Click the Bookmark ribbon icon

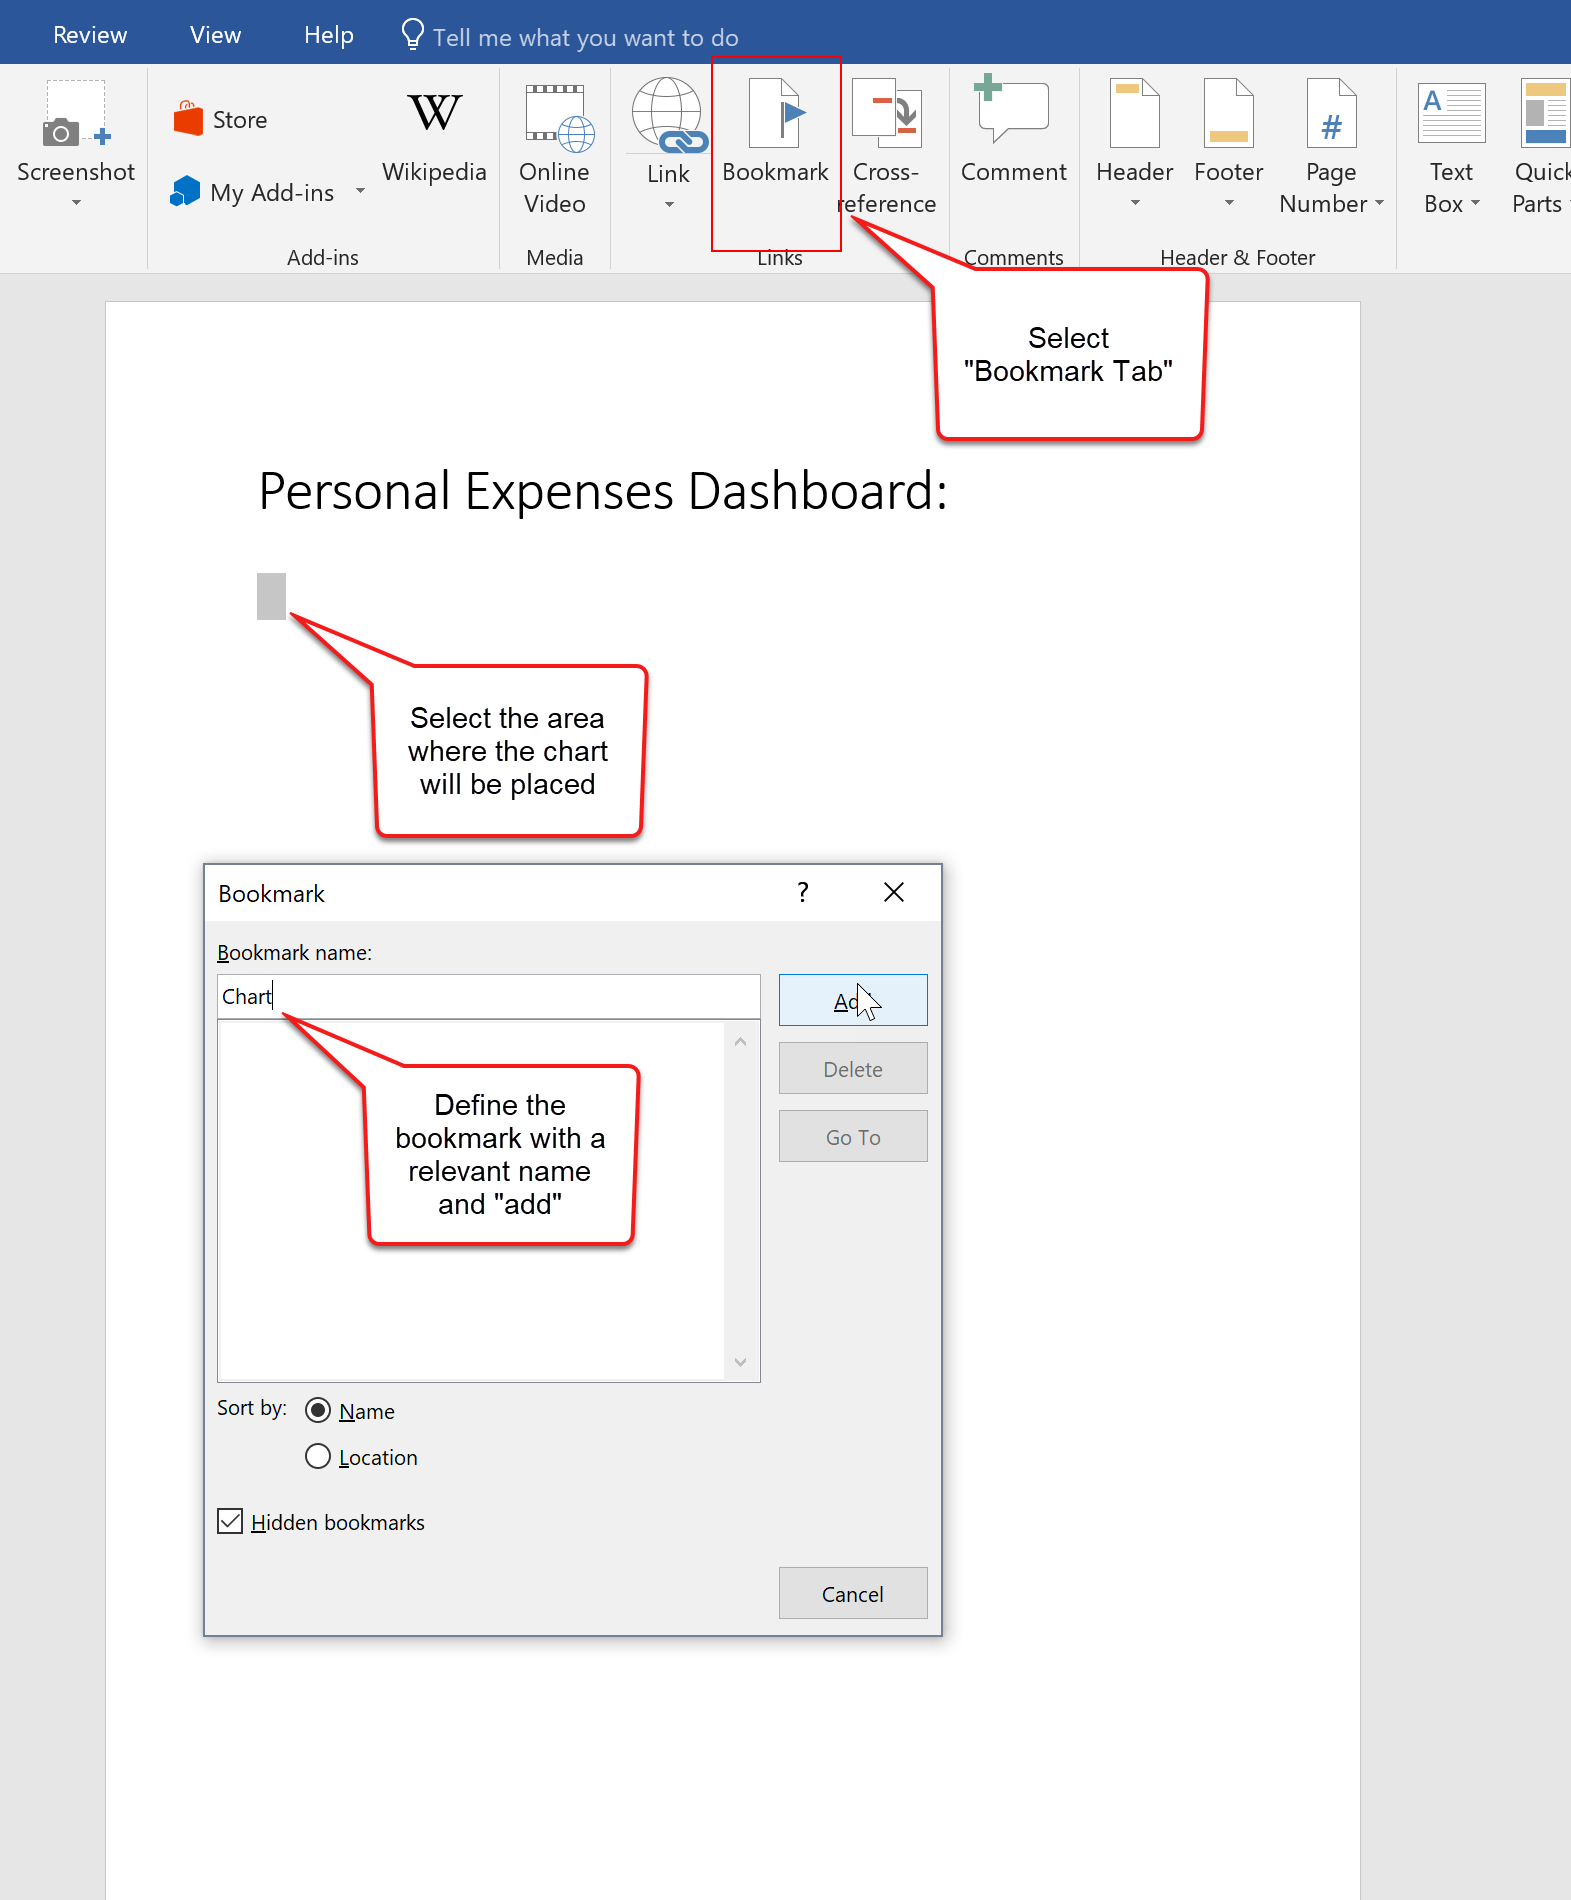(775, 115)
